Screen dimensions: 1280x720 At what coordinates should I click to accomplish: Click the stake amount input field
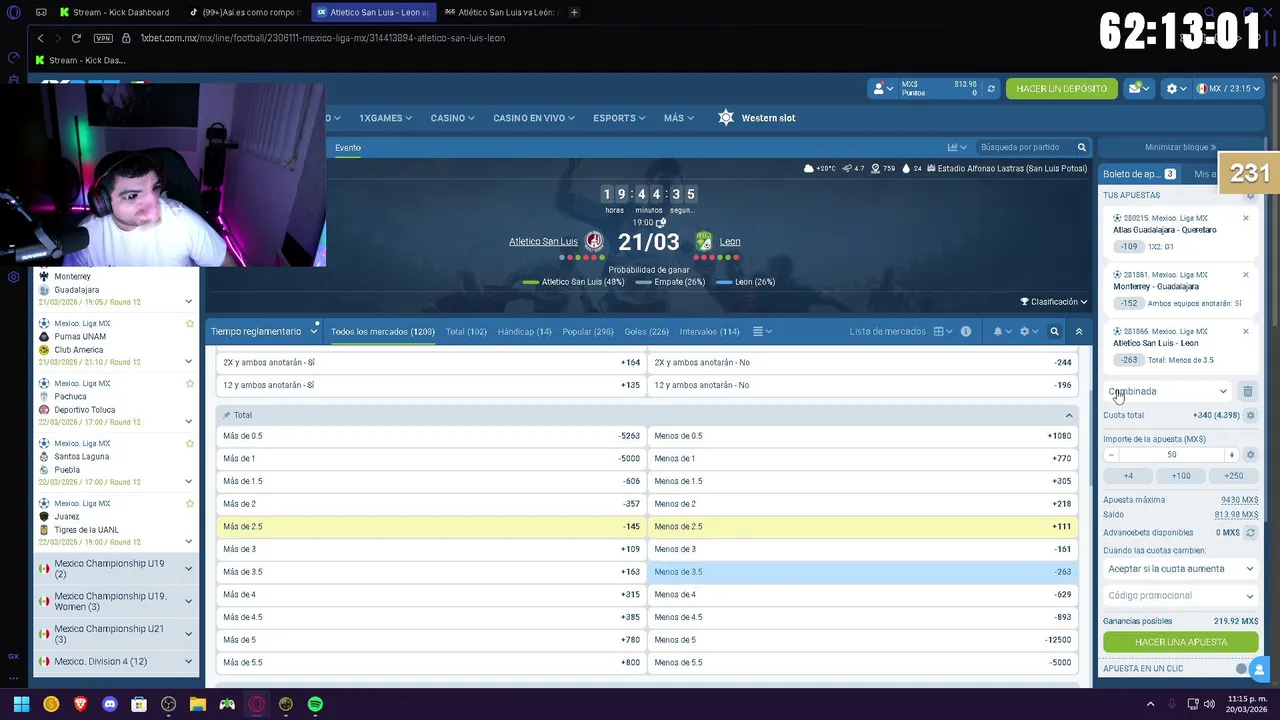tap(1171, 455)
